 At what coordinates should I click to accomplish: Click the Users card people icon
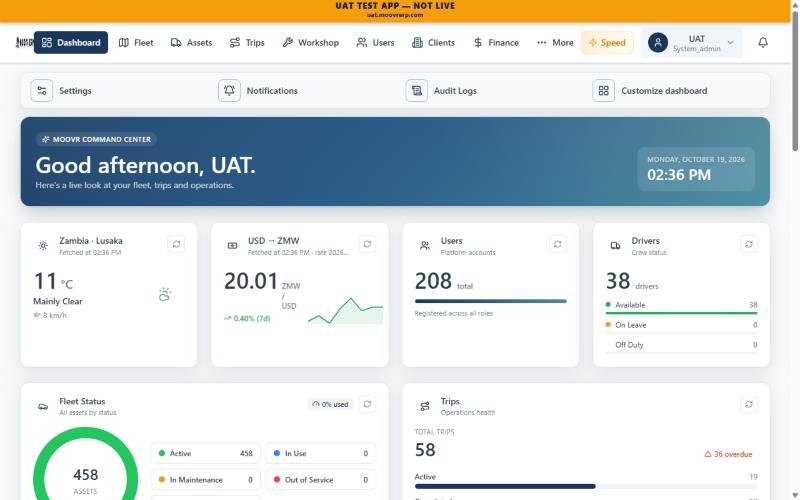(424, 246)
